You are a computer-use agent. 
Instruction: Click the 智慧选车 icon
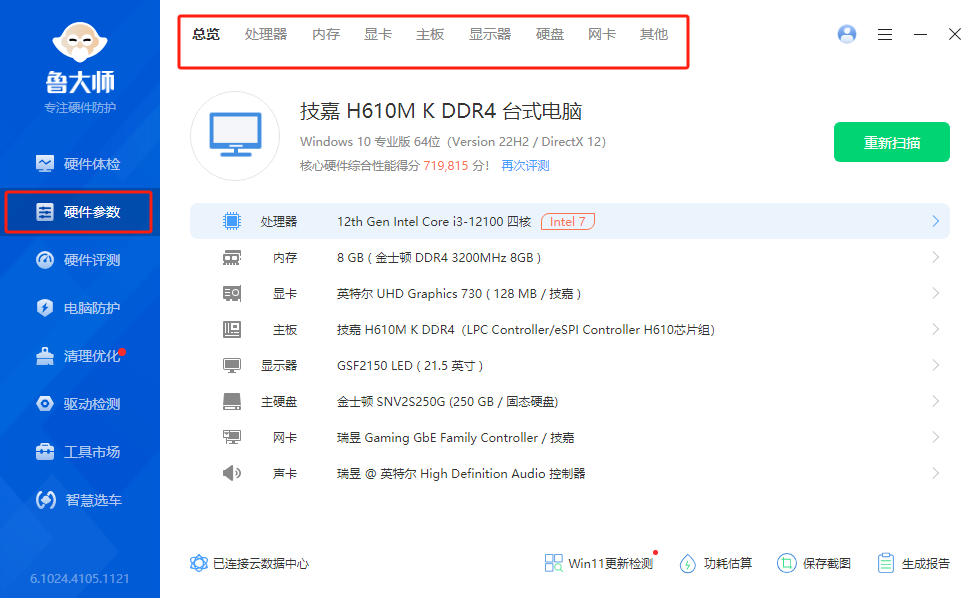(x=46, y=500)
